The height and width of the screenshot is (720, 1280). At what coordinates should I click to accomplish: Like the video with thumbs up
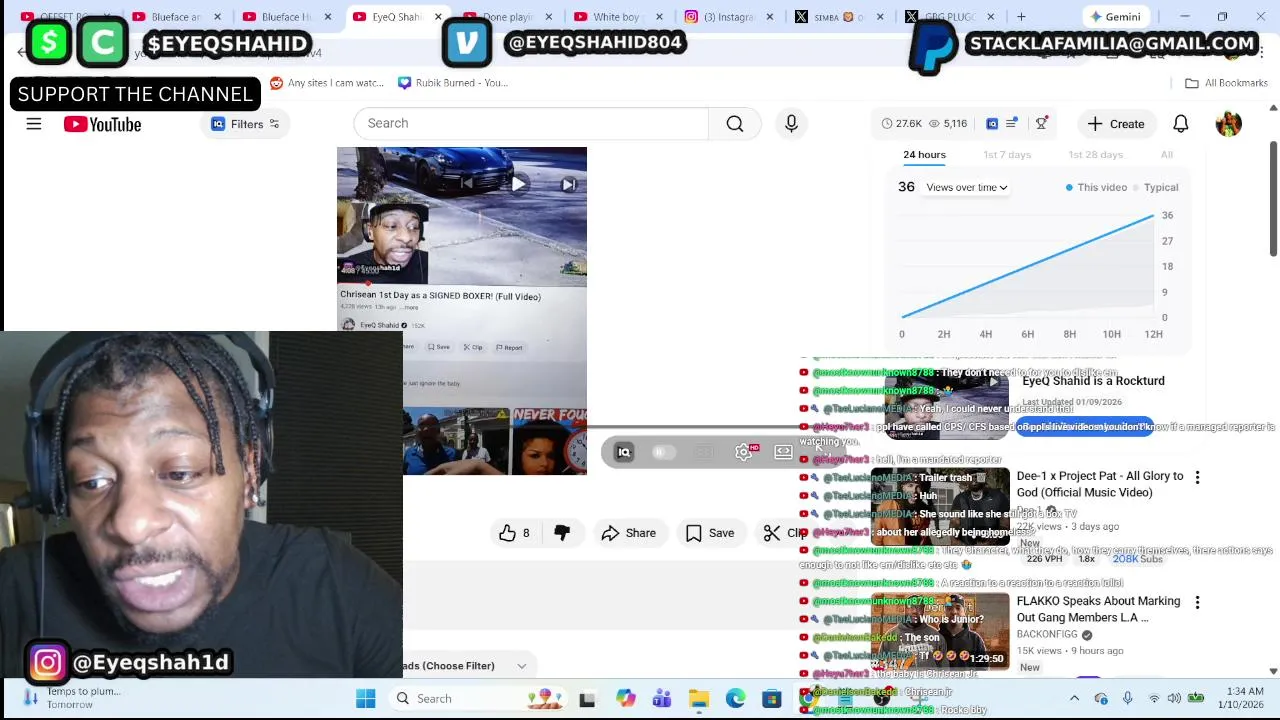(514, 533)
